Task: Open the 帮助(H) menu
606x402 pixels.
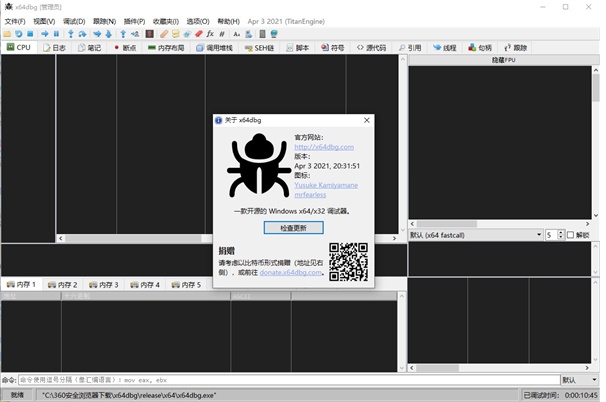Action: pyautogui.click(x=228, y=21)
